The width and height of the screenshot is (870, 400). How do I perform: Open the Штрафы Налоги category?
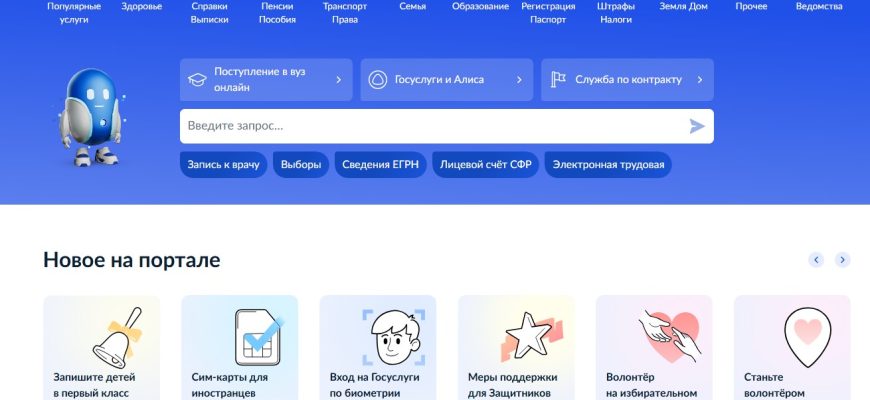[616, 13]
